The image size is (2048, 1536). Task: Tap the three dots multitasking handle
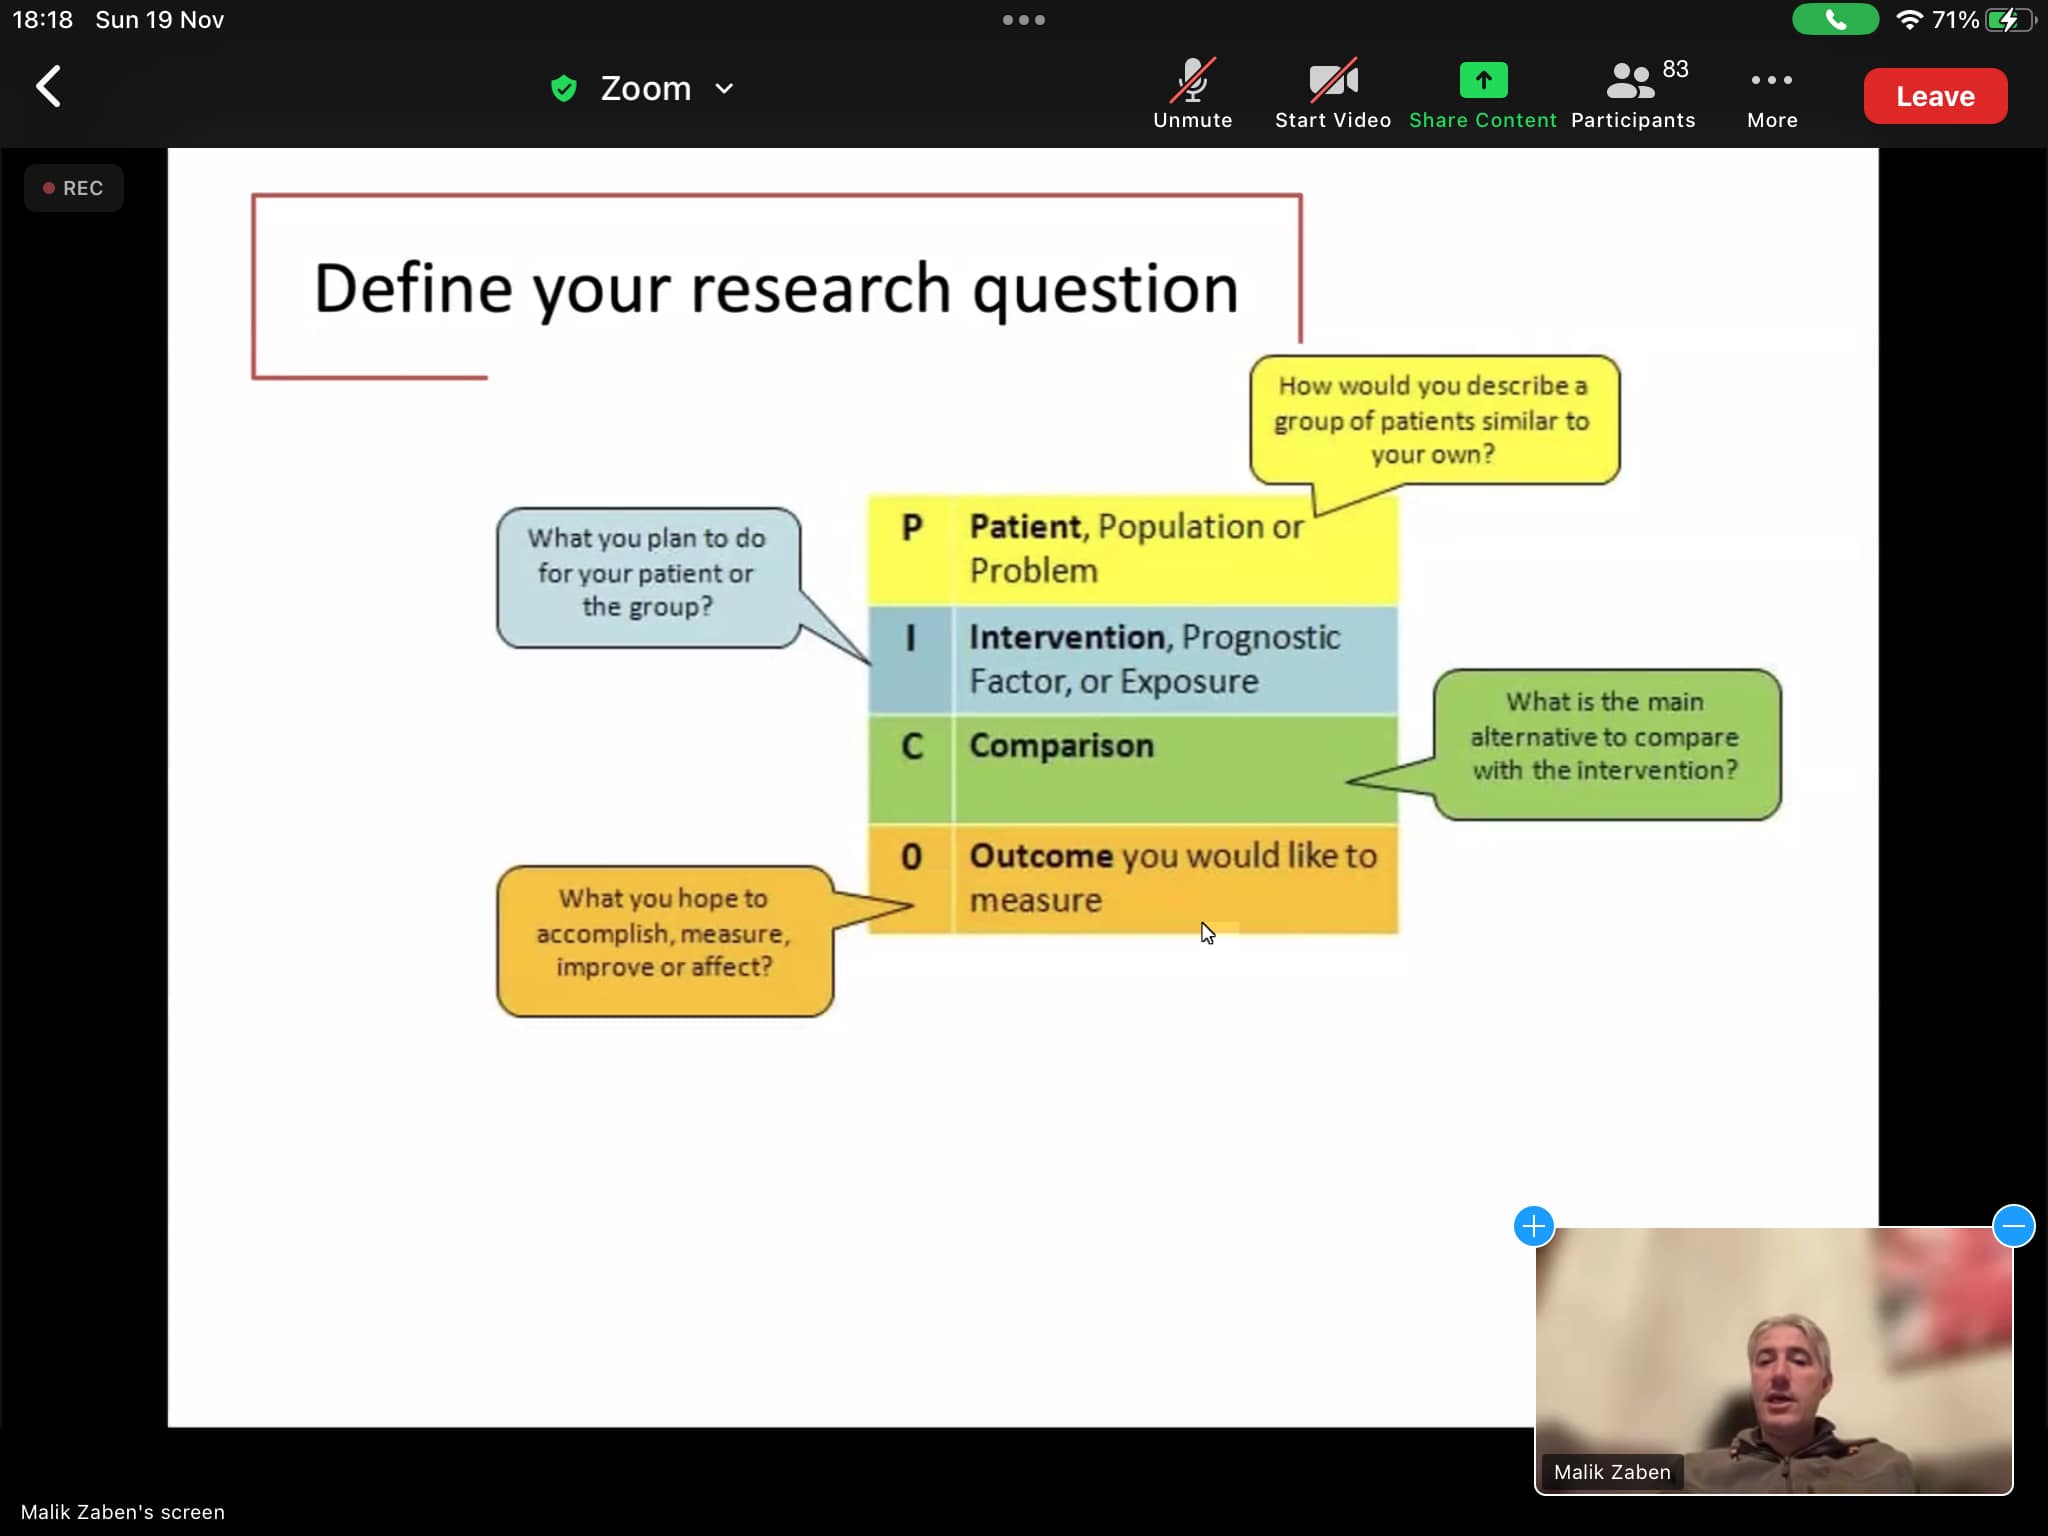pyautogui.click(x=1023, y=20)
